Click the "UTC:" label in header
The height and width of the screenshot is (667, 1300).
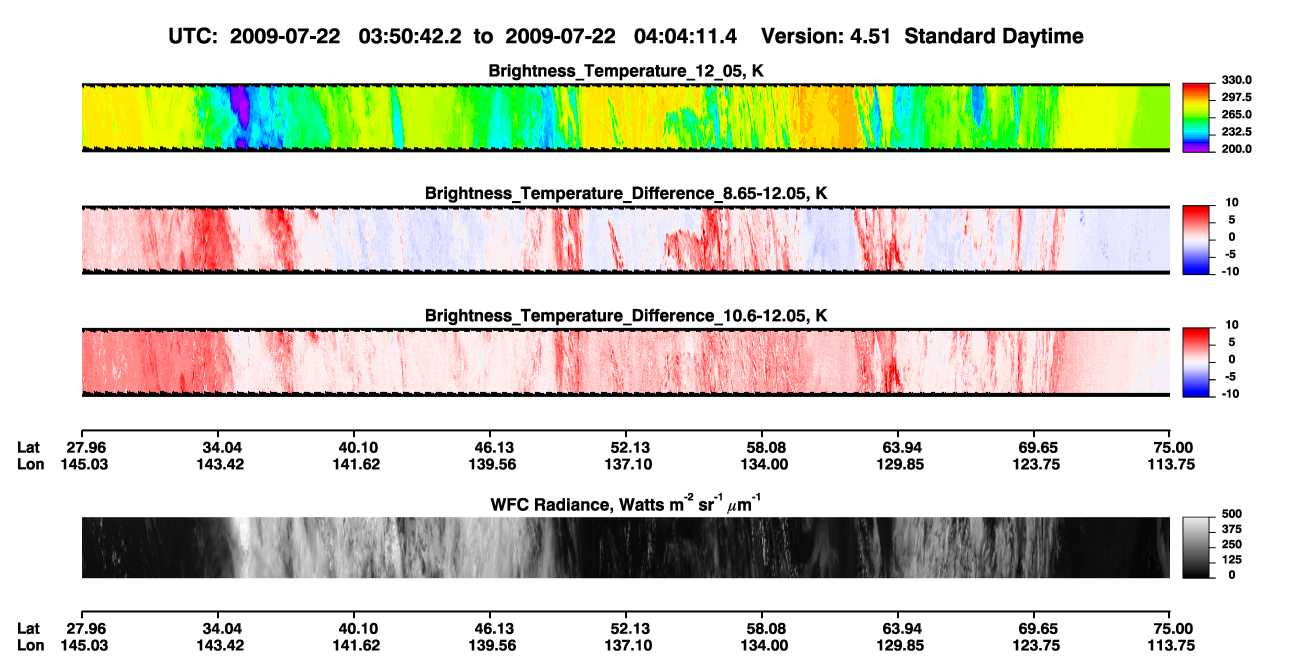click(192, 37)
